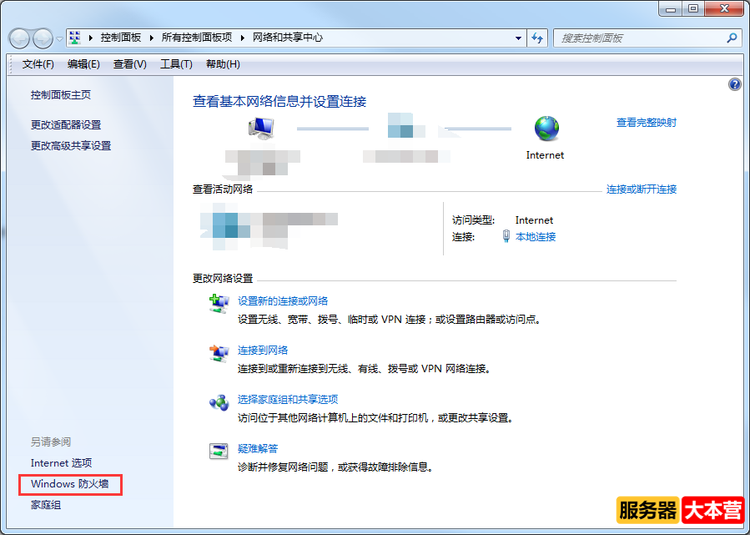
Task: Open 查看完整映射 link
Action: pos(646,122)
